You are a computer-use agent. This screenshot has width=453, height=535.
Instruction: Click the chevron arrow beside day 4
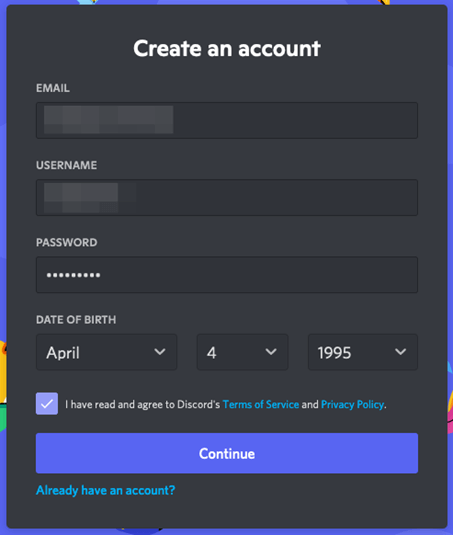(271, 352)
